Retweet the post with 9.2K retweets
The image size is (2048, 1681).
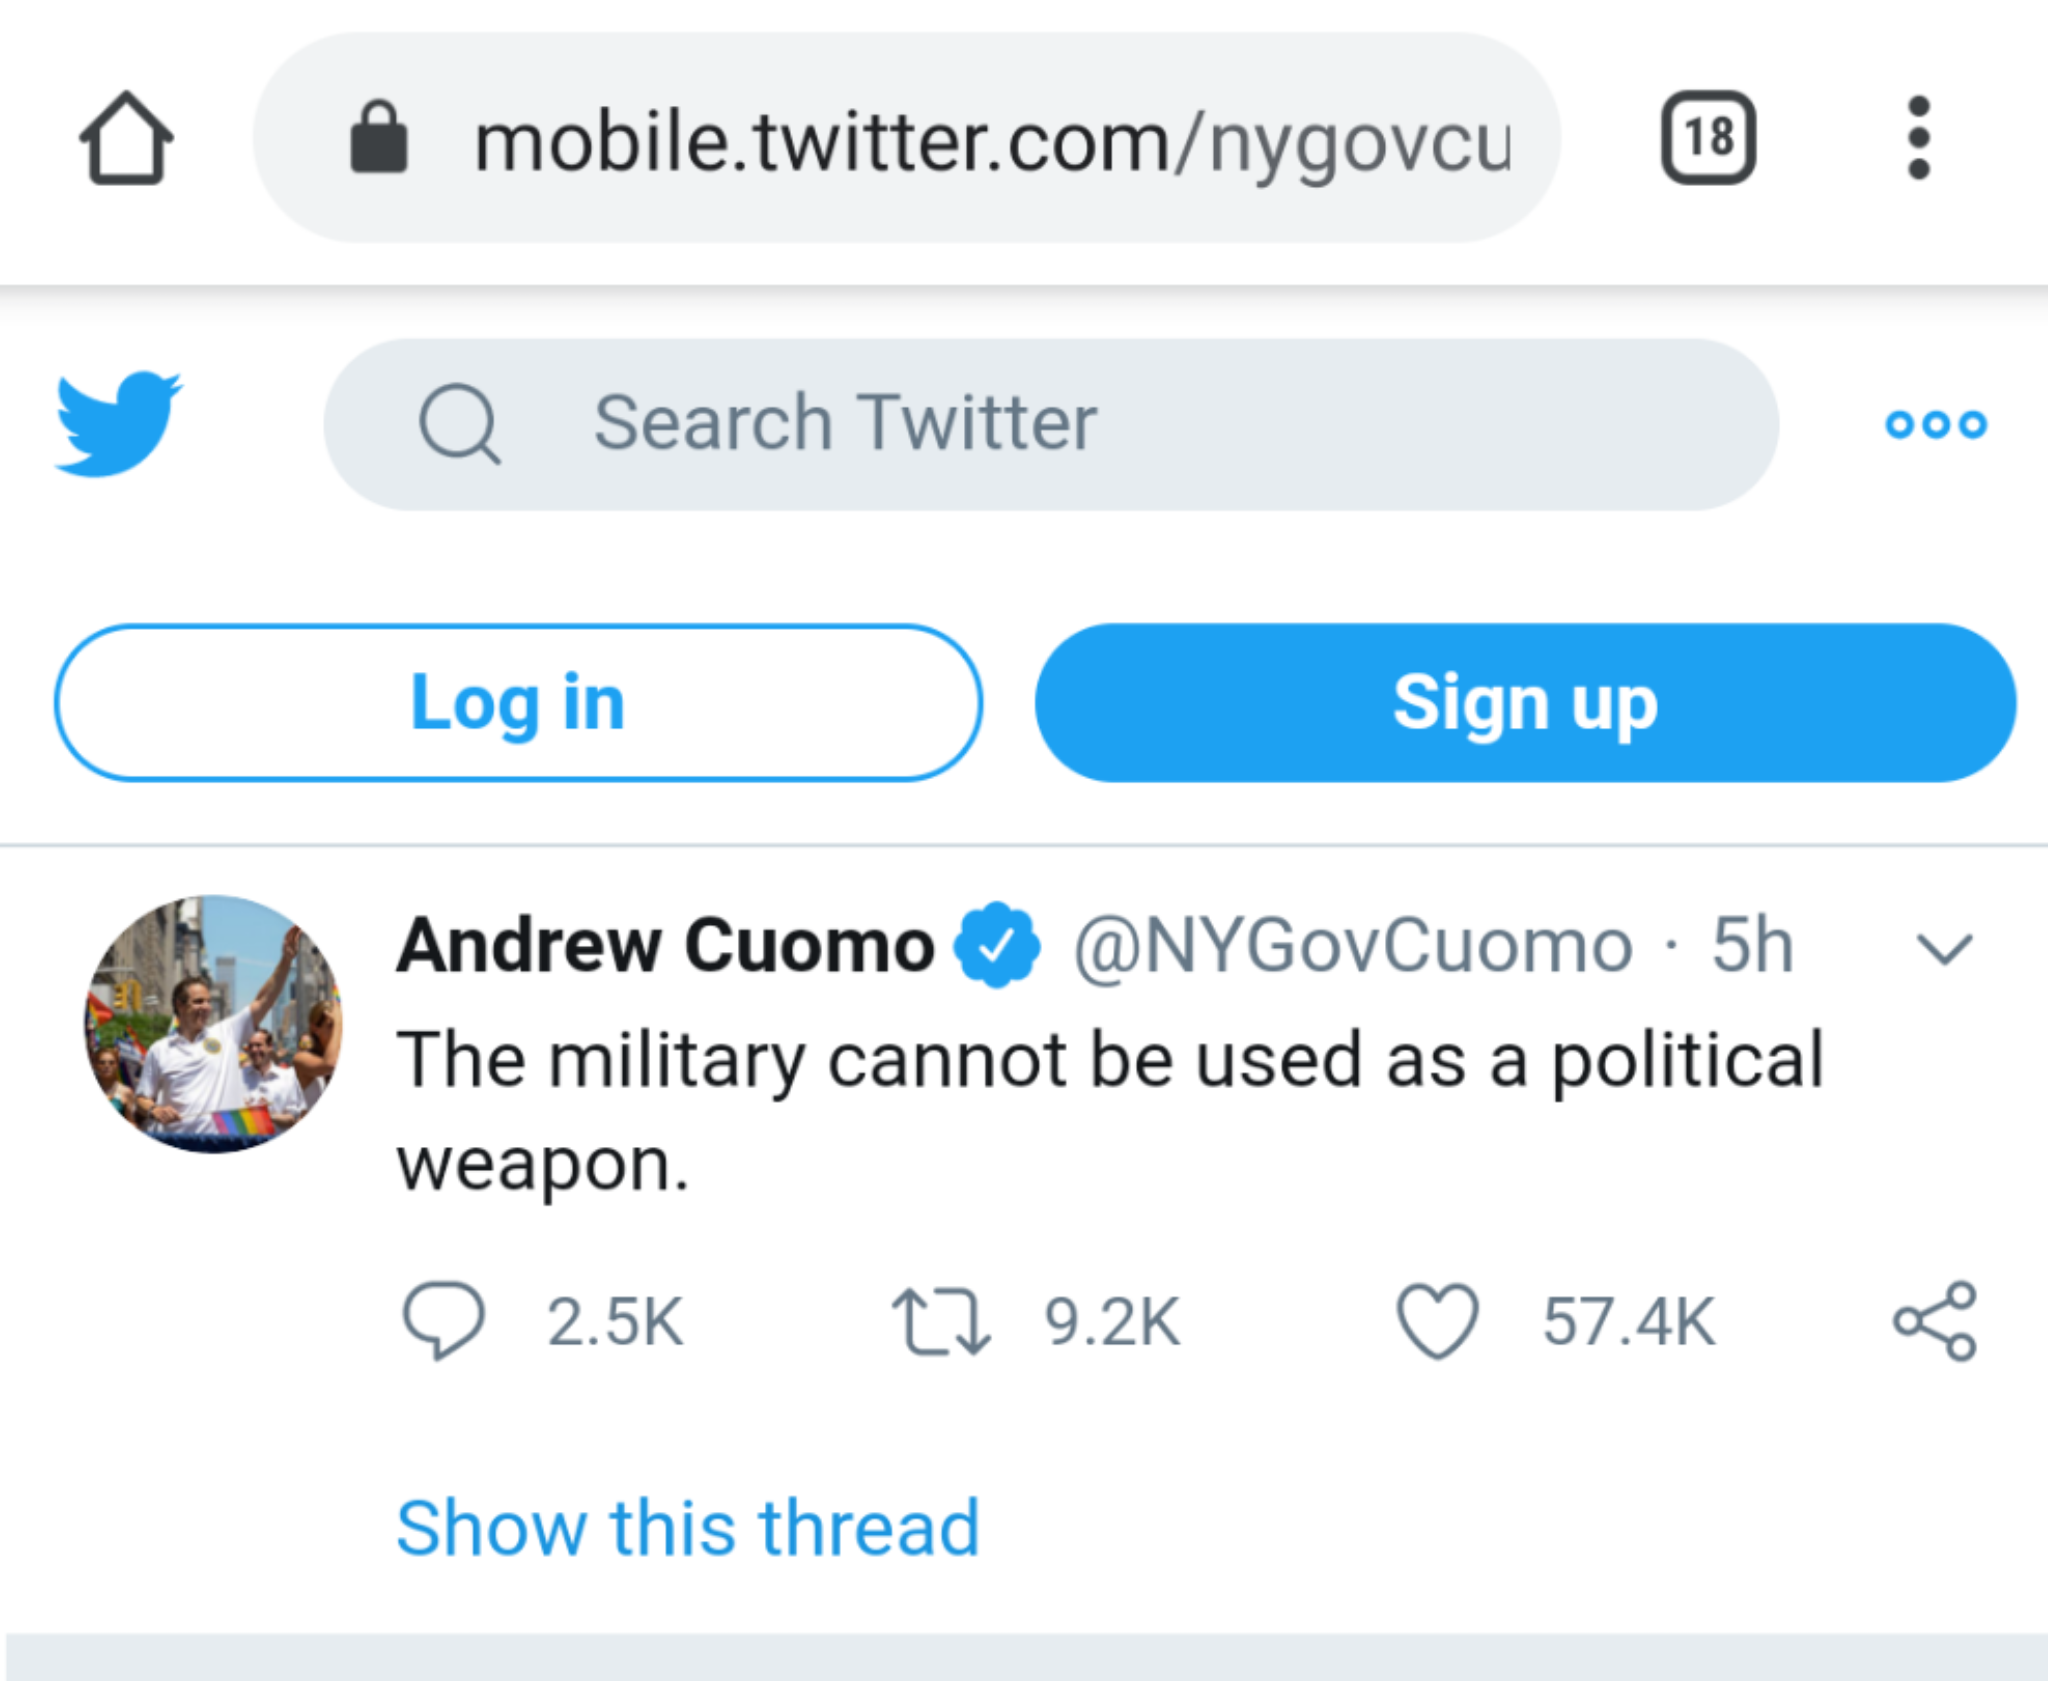[x=941, y=1321]
